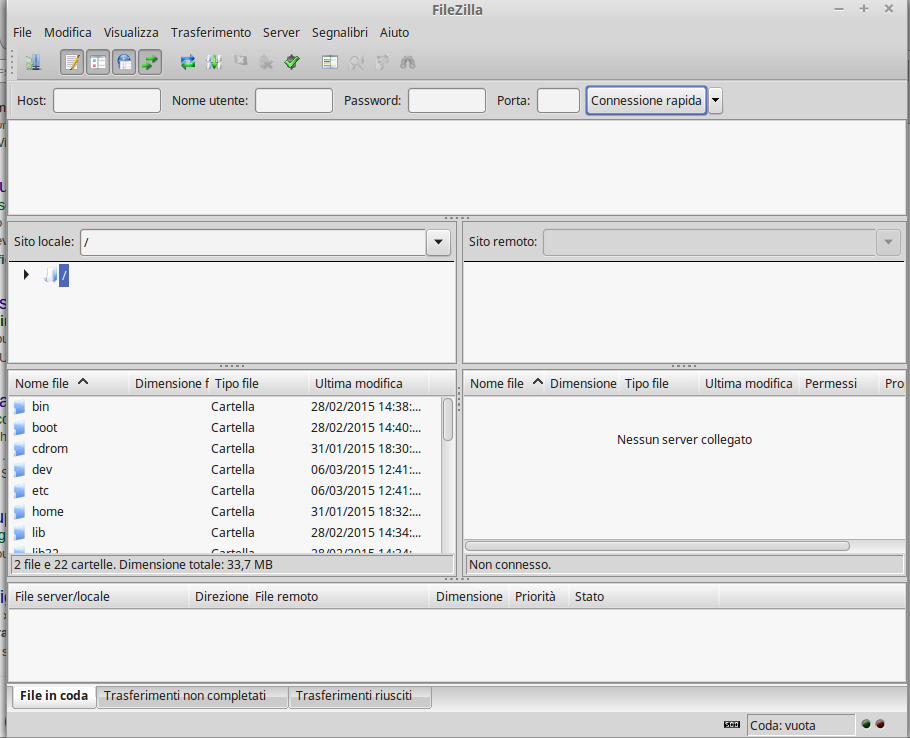The width and height of the screenshot is (910, 738).
Task: Click the boot folder icon
Action: pyautogui.click(x=20, y=428)
